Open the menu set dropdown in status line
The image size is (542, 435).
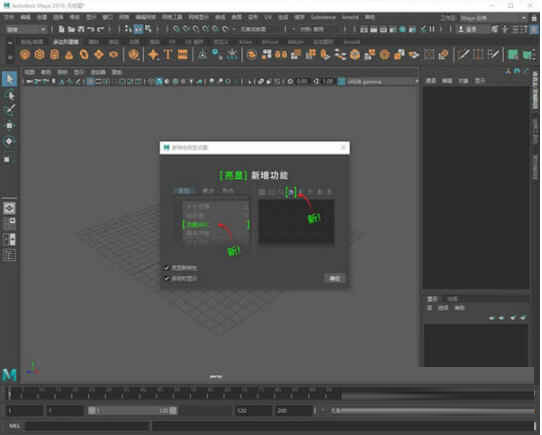(26, 29)
